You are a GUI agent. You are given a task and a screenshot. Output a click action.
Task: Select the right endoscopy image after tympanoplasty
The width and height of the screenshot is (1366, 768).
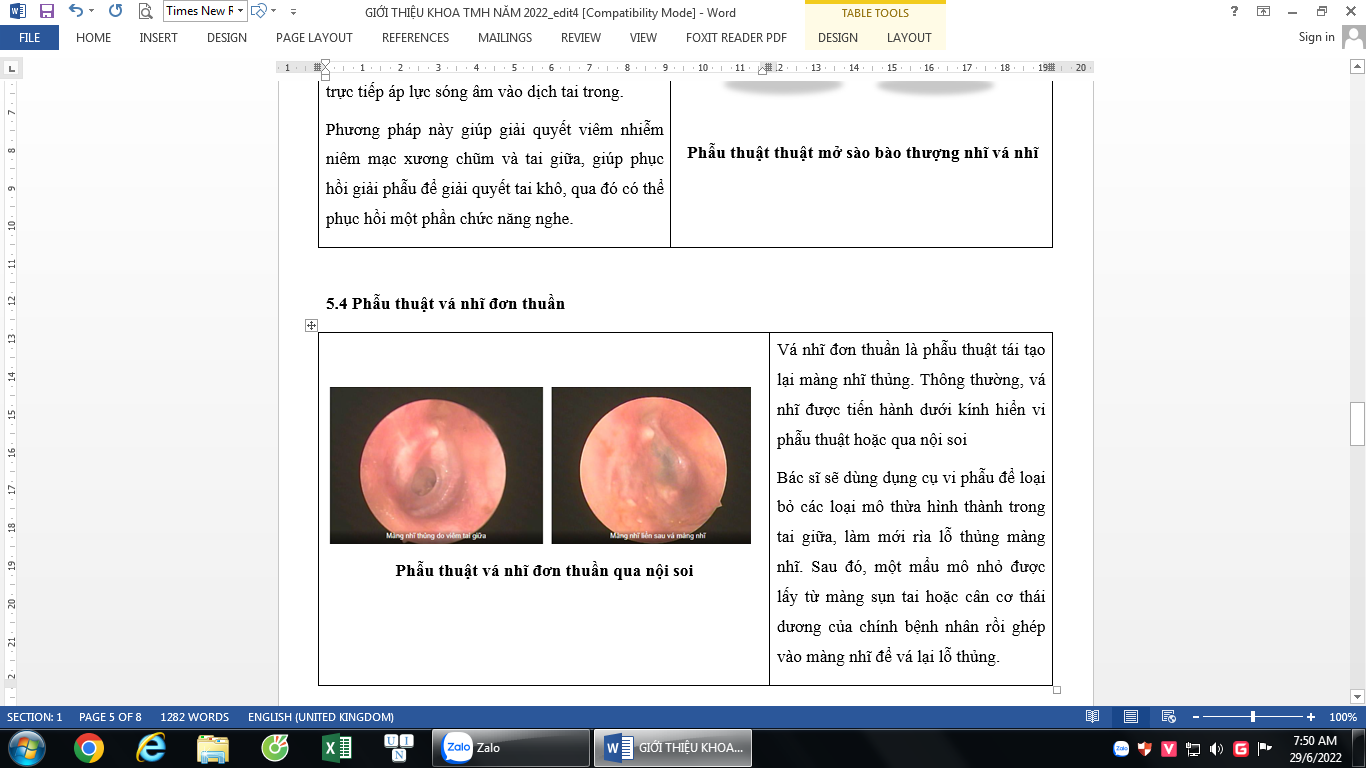(651, 465)
